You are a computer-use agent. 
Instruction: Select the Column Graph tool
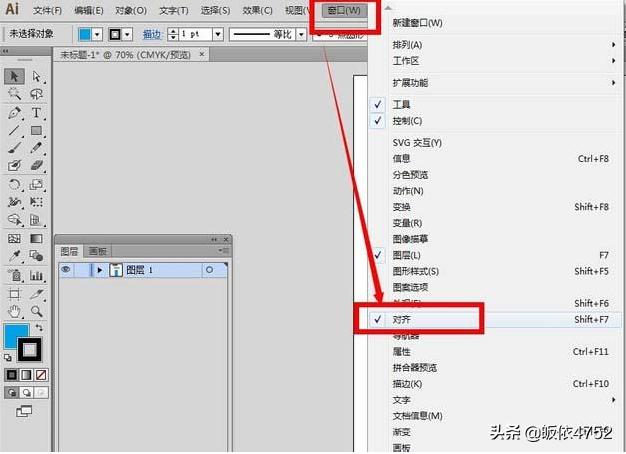point(37,275)
